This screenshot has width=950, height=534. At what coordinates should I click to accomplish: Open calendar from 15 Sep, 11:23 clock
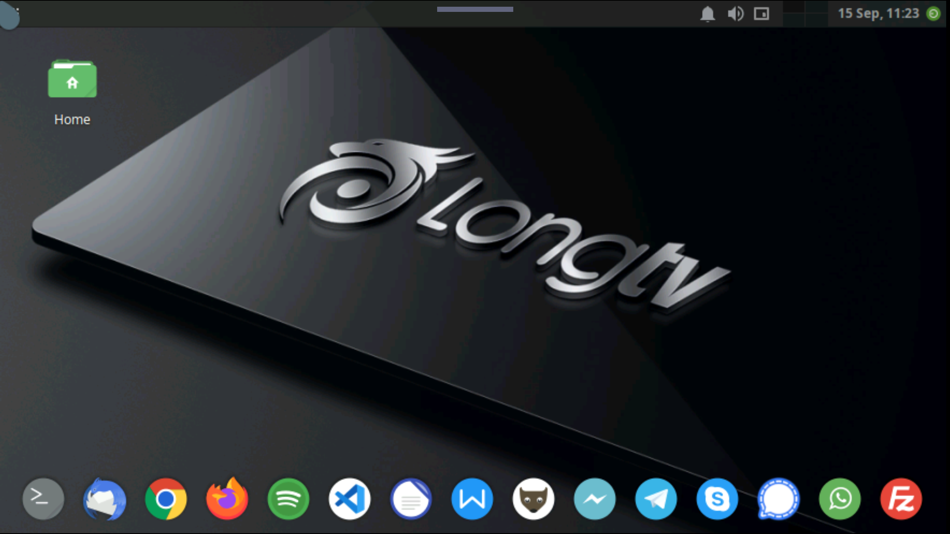tap(878, 13)
